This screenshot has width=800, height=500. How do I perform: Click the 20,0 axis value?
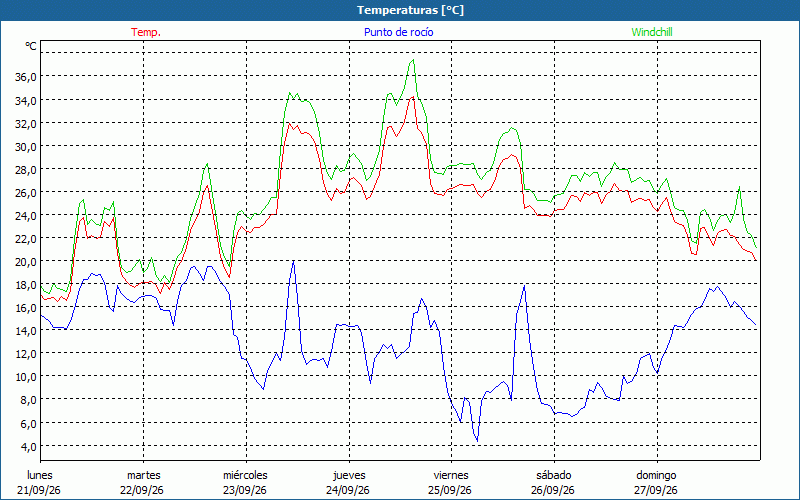click(x=26, y=262)
